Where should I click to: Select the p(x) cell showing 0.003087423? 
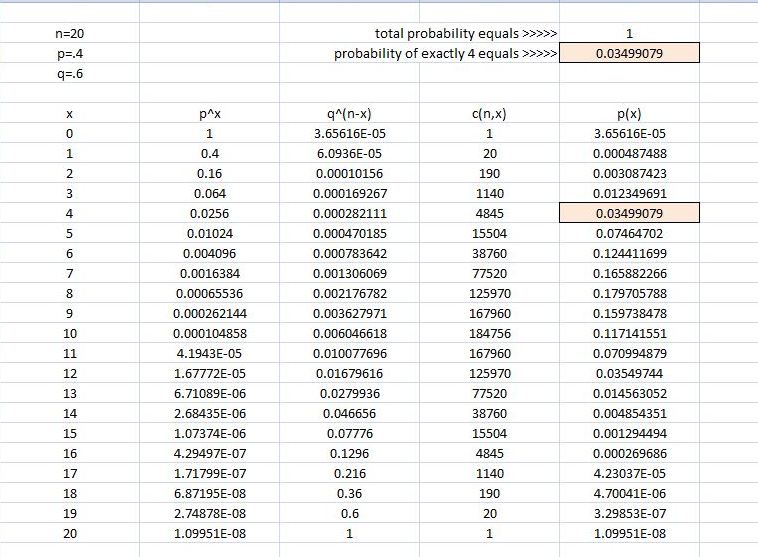[x=629, y=173]
